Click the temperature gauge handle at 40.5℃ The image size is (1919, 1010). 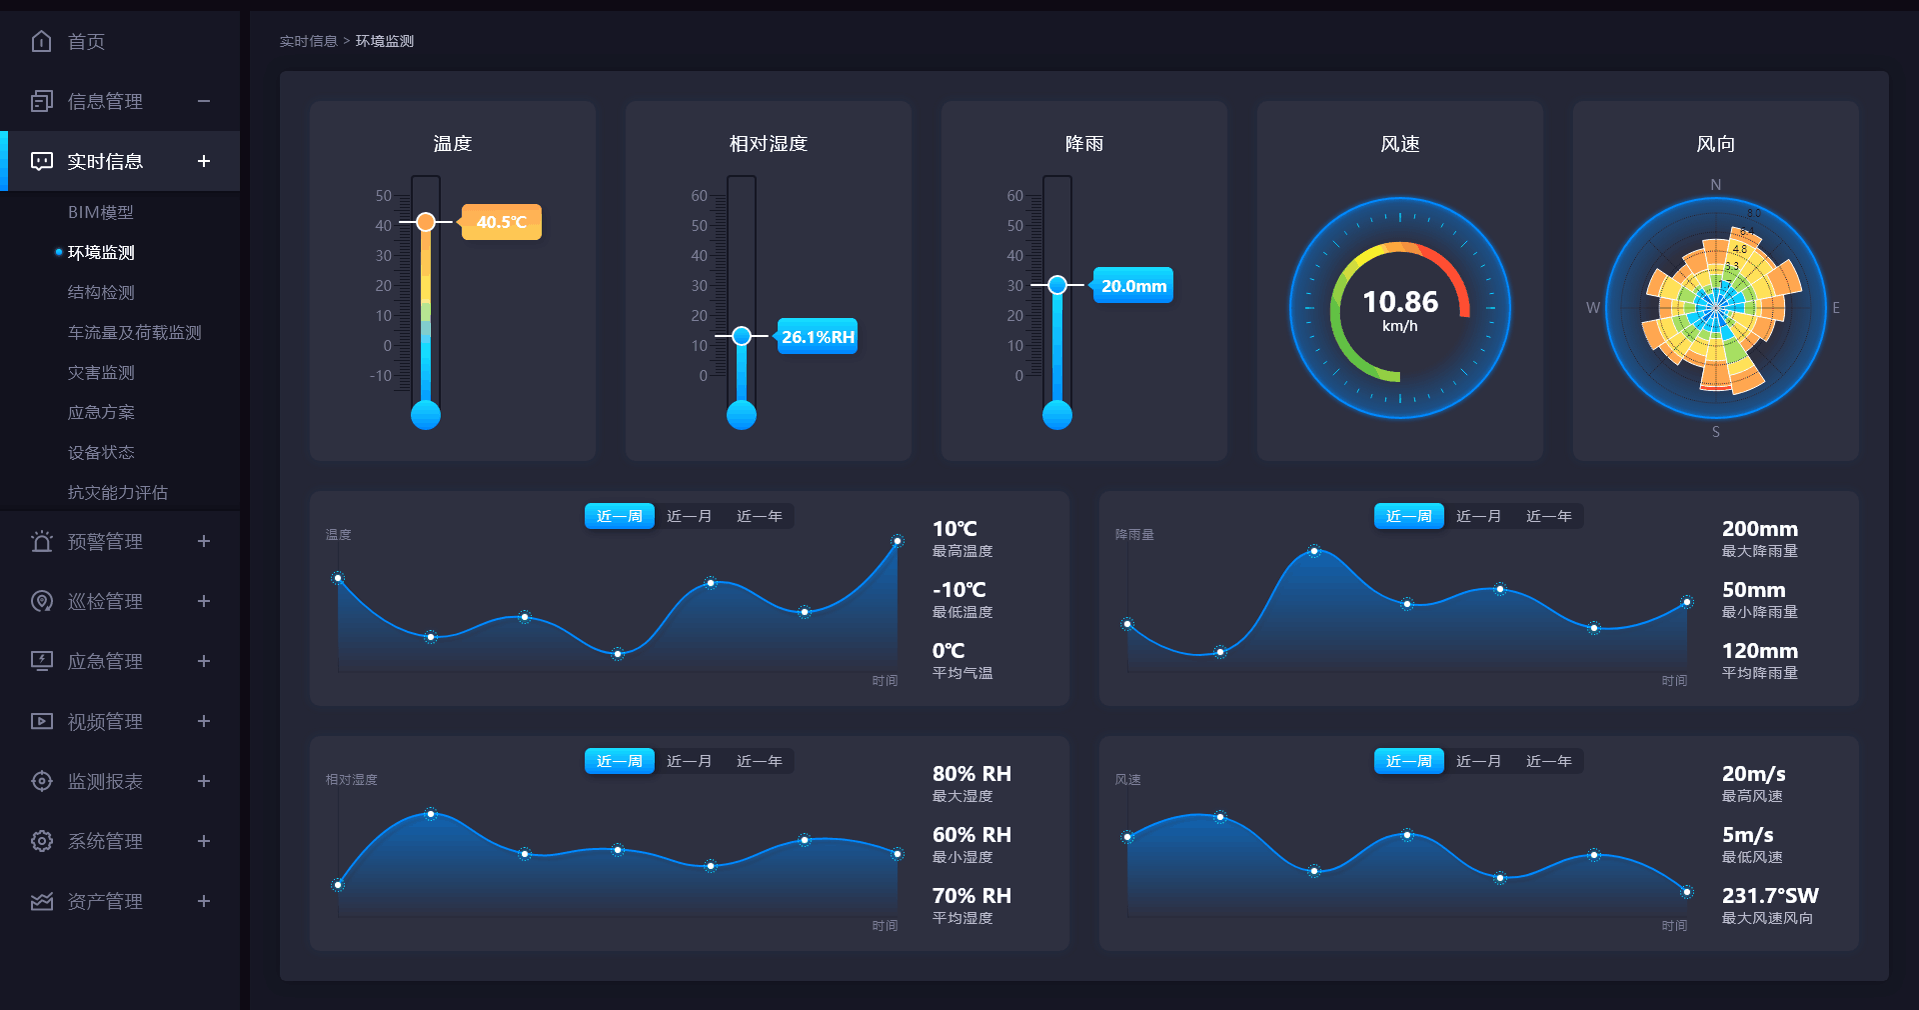coord(426,222)
